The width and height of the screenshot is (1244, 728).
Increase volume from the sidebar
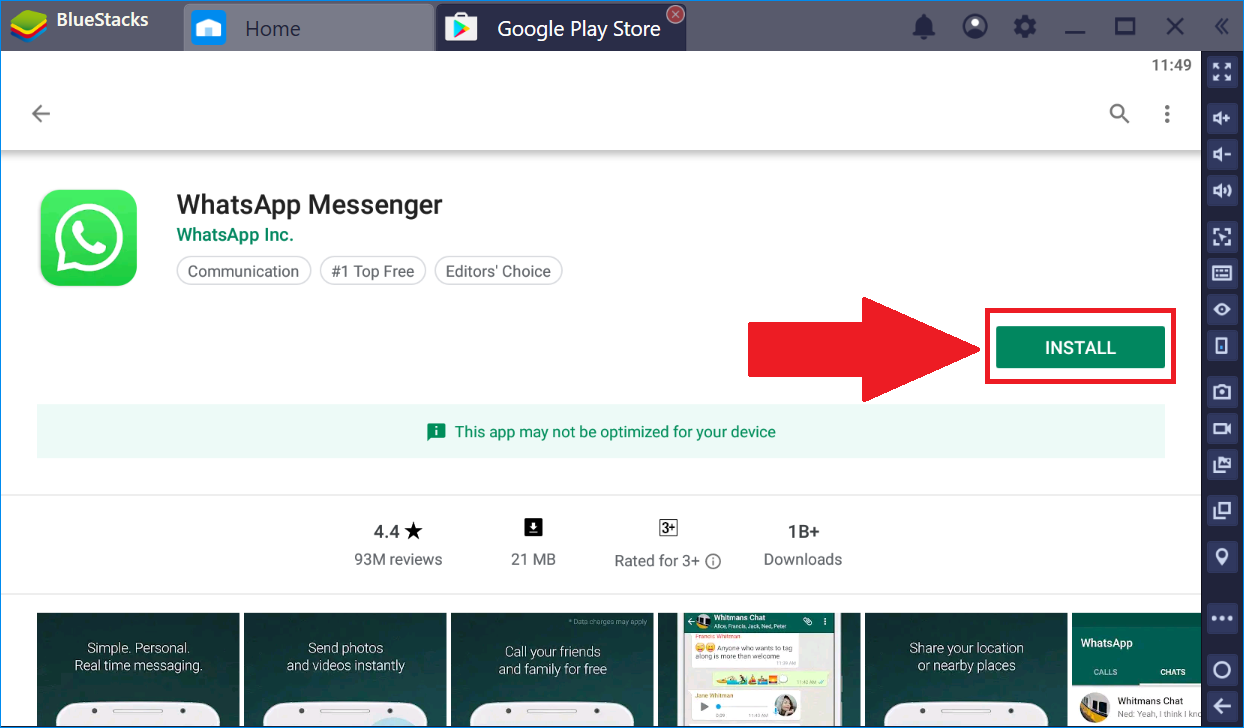[x=1221, y=118]
